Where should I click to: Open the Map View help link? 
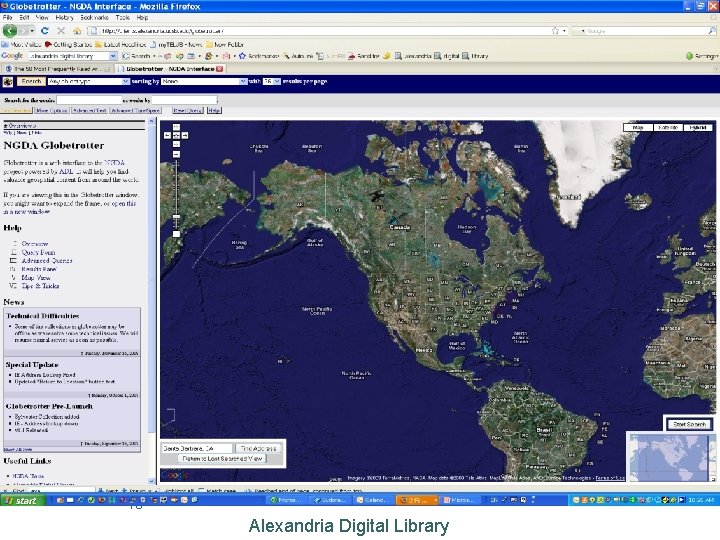36,278
